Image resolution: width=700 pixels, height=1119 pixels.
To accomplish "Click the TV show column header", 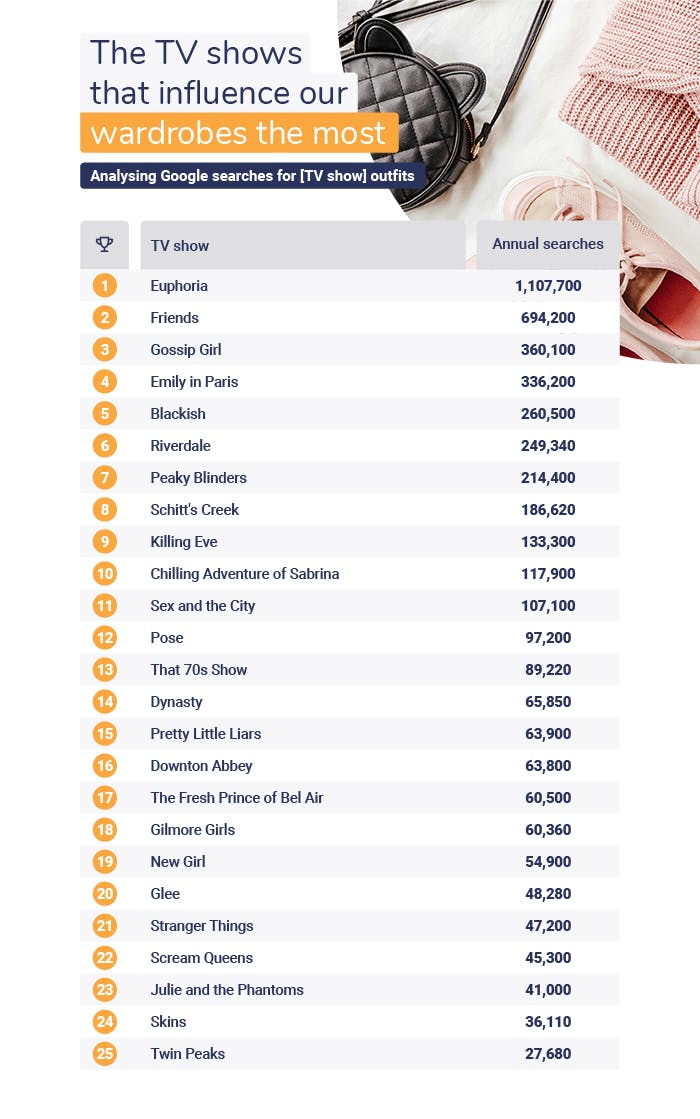I will (180, 245).
